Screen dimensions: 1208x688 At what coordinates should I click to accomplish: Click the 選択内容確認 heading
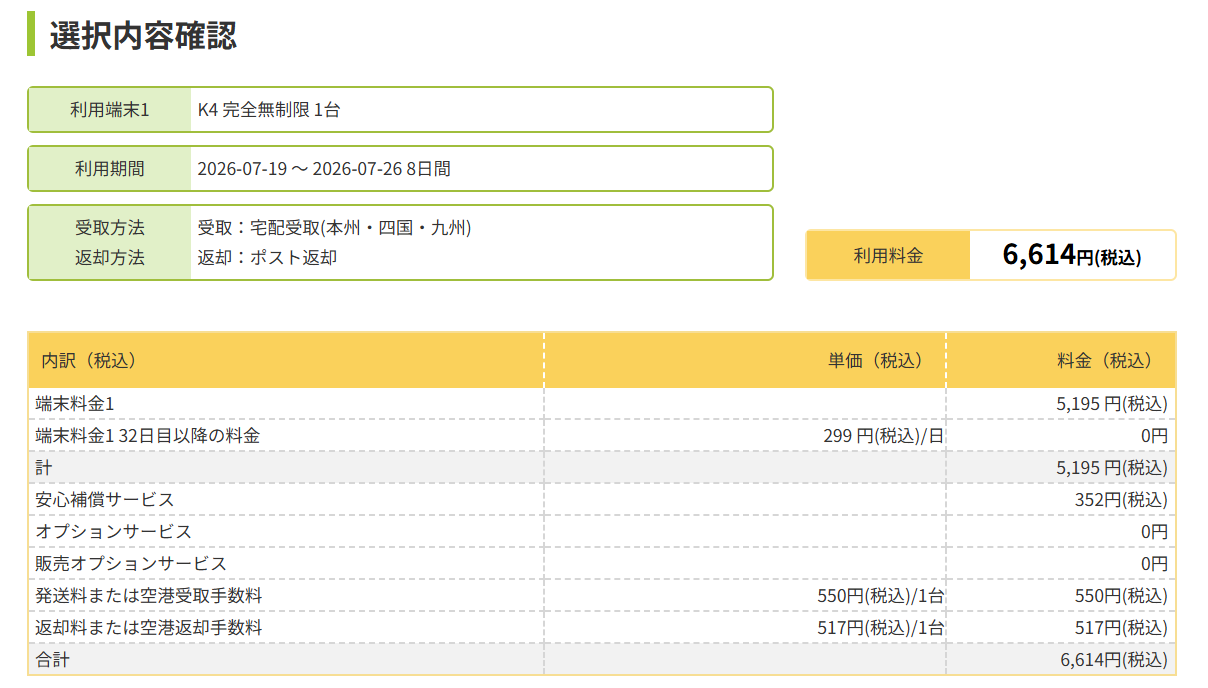[x=143, y=34]
